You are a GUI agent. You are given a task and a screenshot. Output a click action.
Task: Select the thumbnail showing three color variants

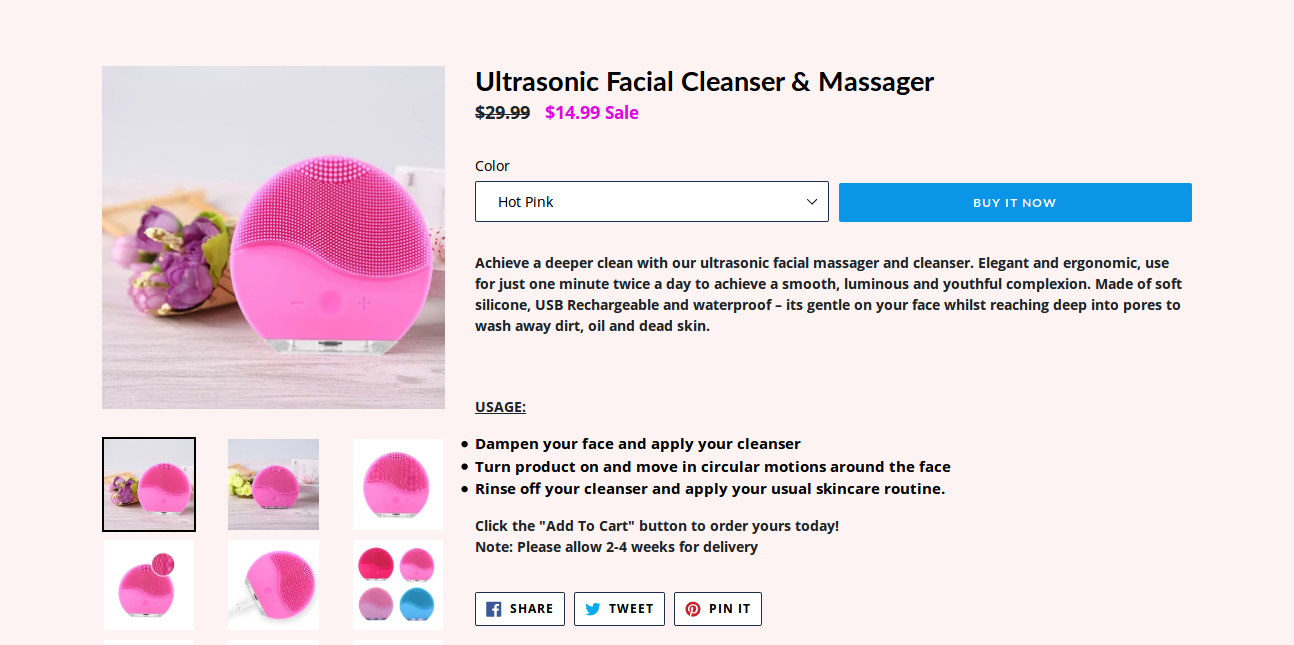398,585
